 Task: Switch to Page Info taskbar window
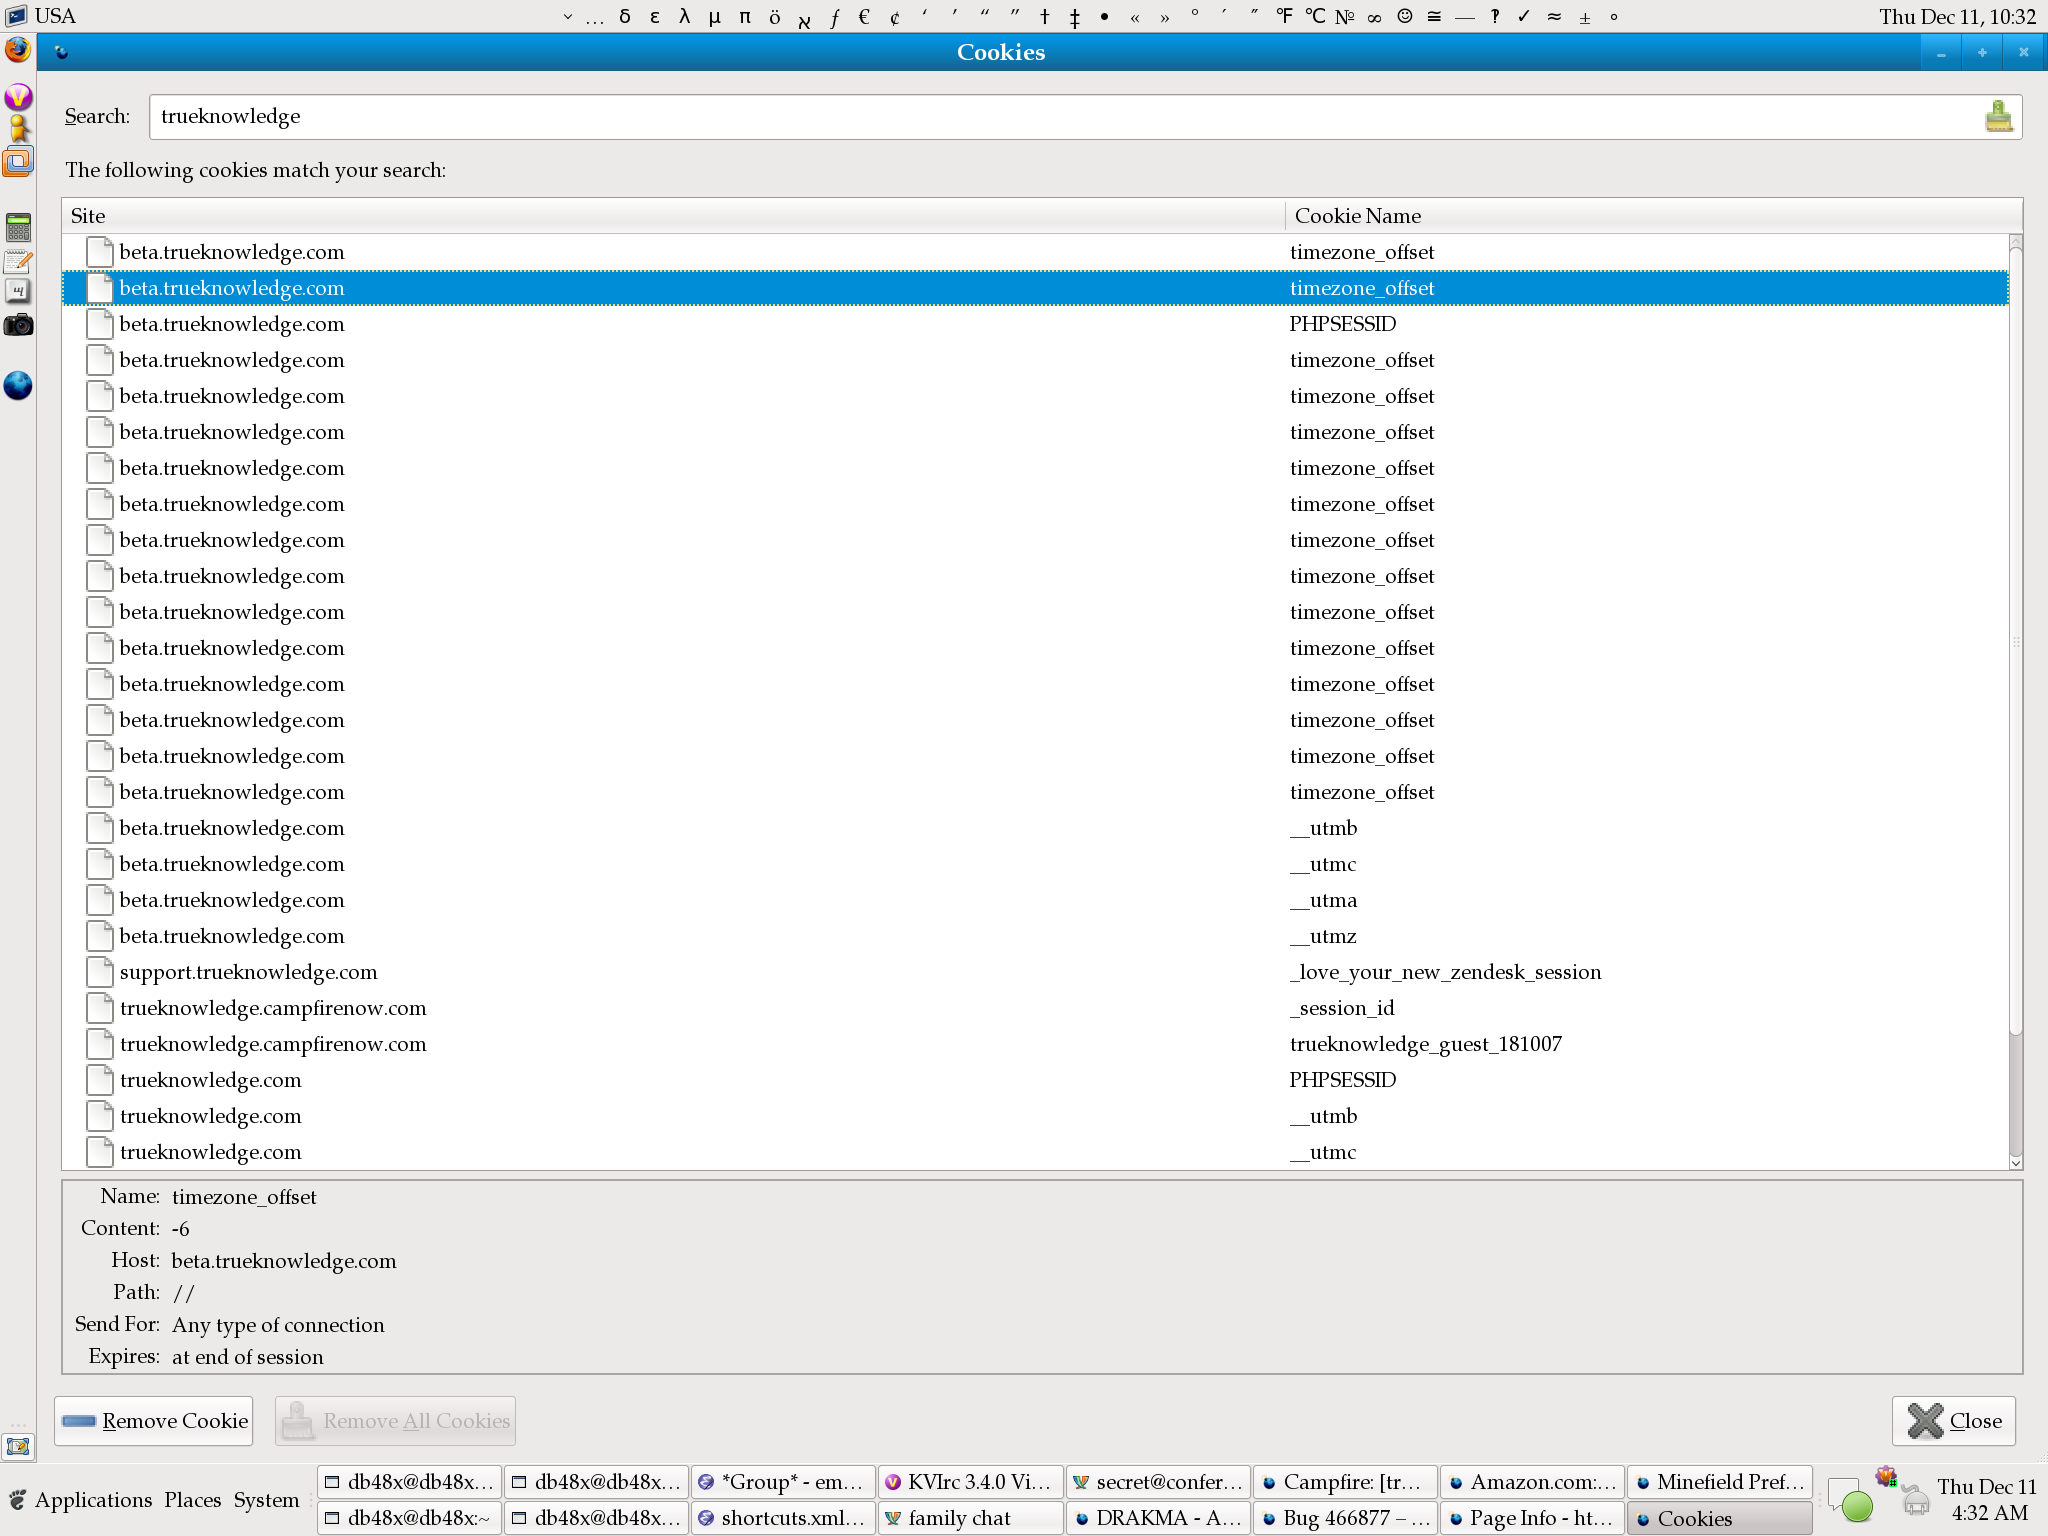pyautogui.click(x=1531, y=1518)
